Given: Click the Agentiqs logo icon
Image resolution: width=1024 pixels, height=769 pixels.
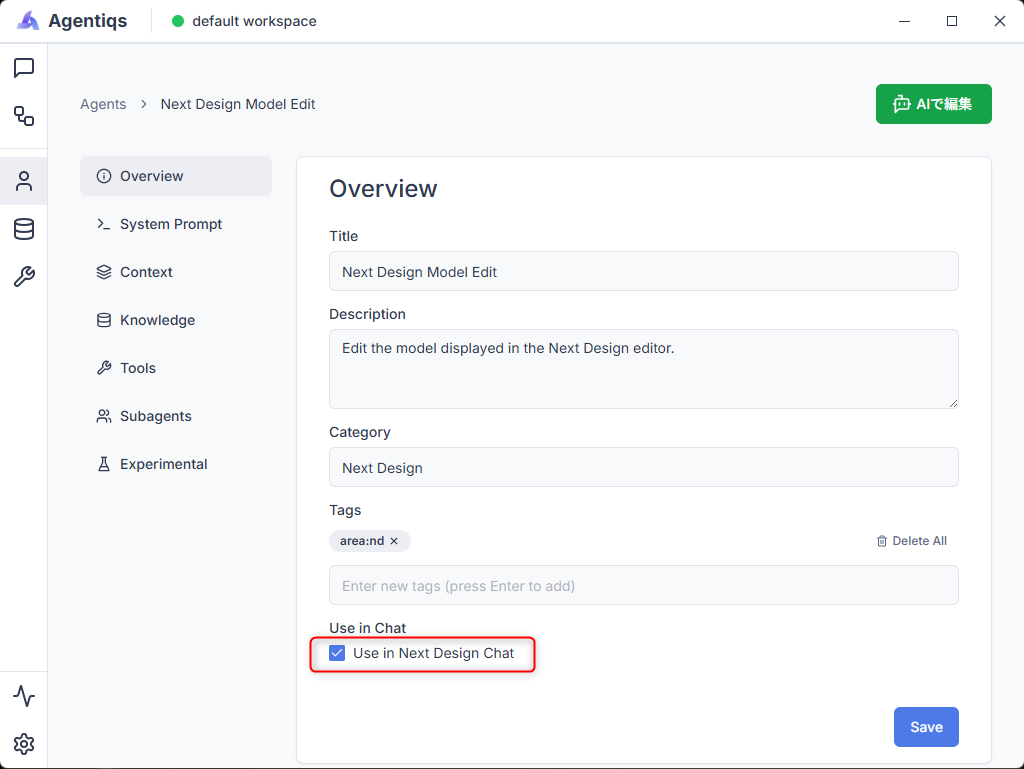Looking at the screenshot, I should coord(27,21).
